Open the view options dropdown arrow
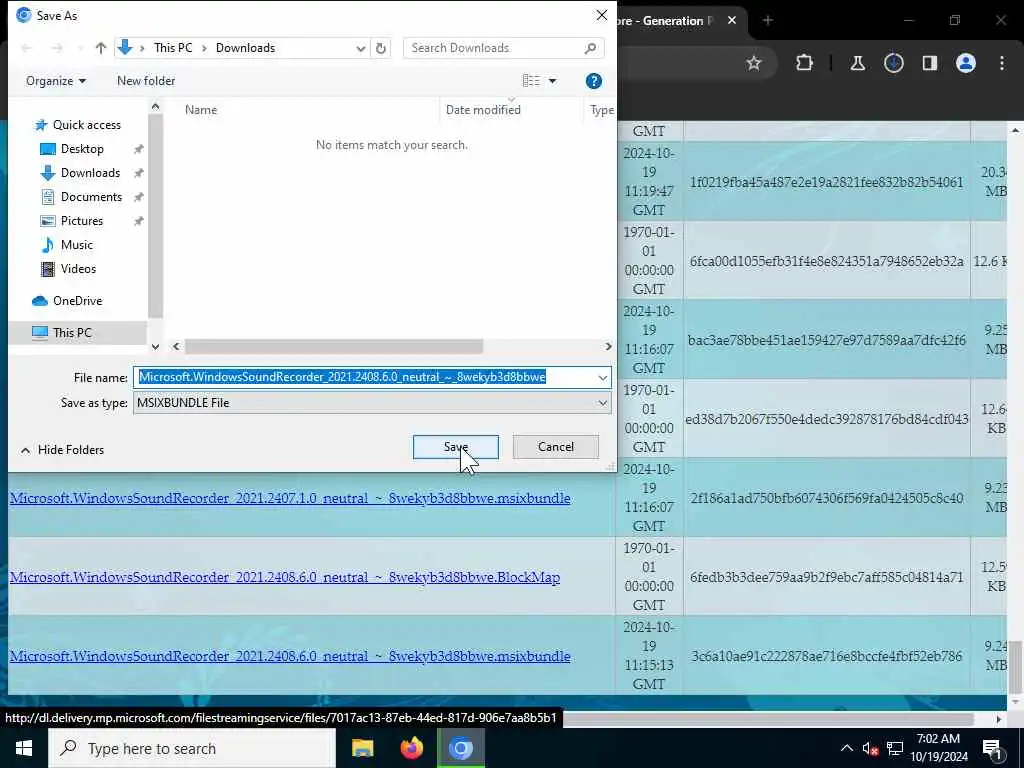The height and width of the screenshot is (768, 1024). [x=552, y=81]
